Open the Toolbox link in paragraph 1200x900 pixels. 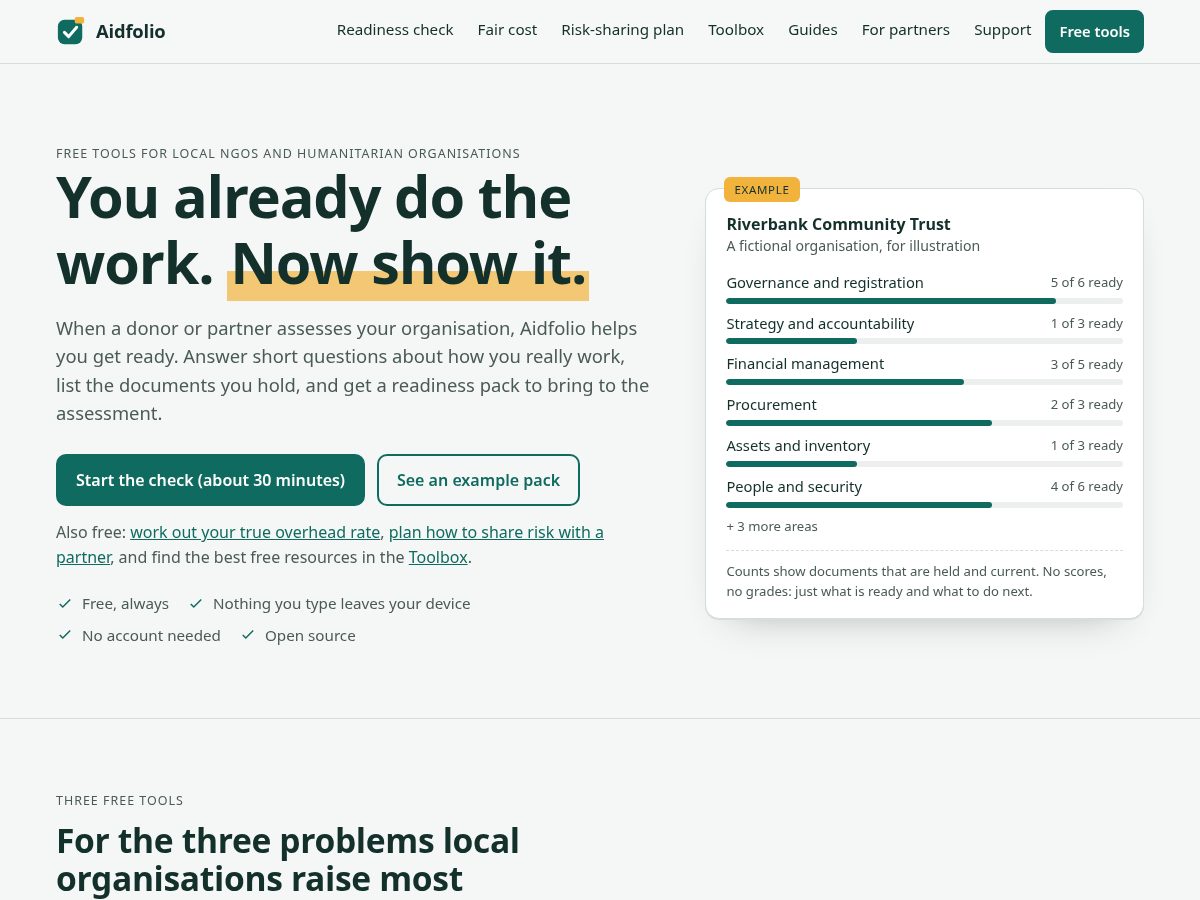438,557
